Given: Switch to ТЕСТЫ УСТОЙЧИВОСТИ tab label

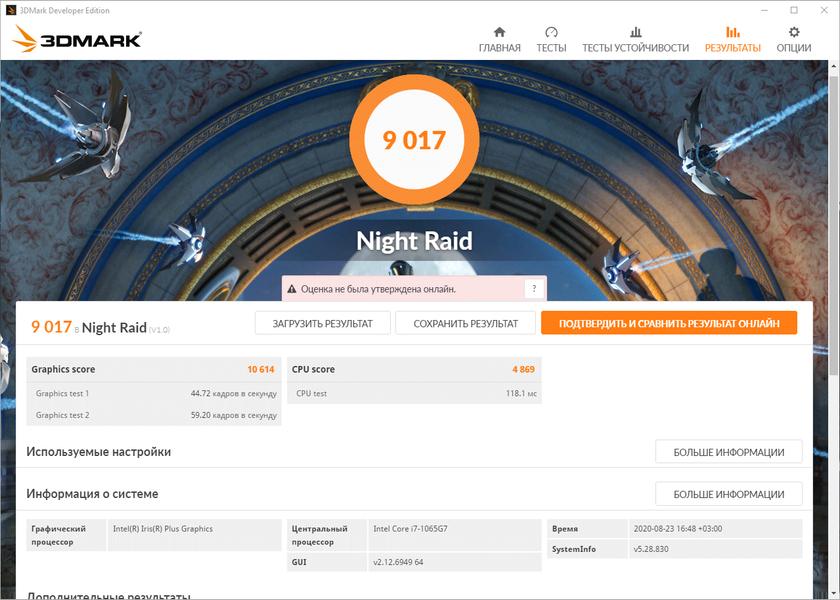Looking at the screenshot, I should point(635,48).
